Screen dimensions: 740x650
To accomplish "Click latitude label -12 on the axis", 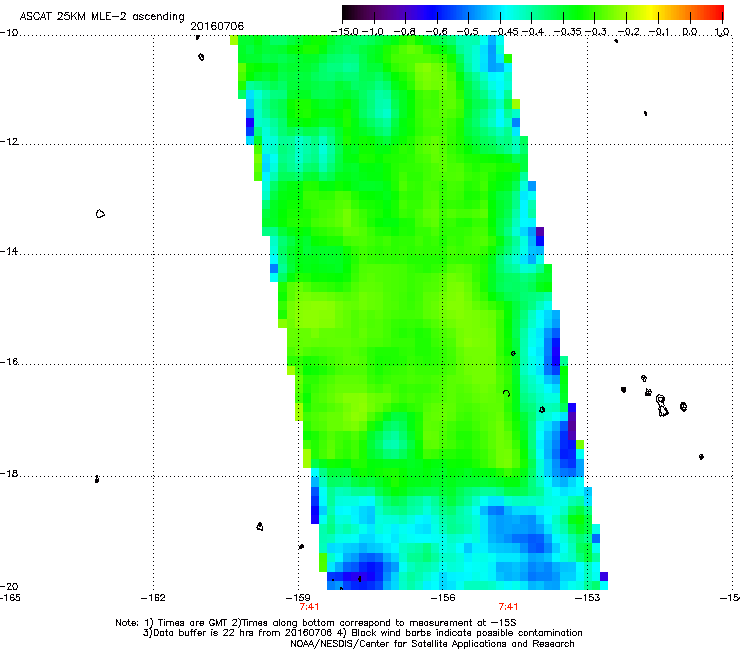I will point(9,142).
